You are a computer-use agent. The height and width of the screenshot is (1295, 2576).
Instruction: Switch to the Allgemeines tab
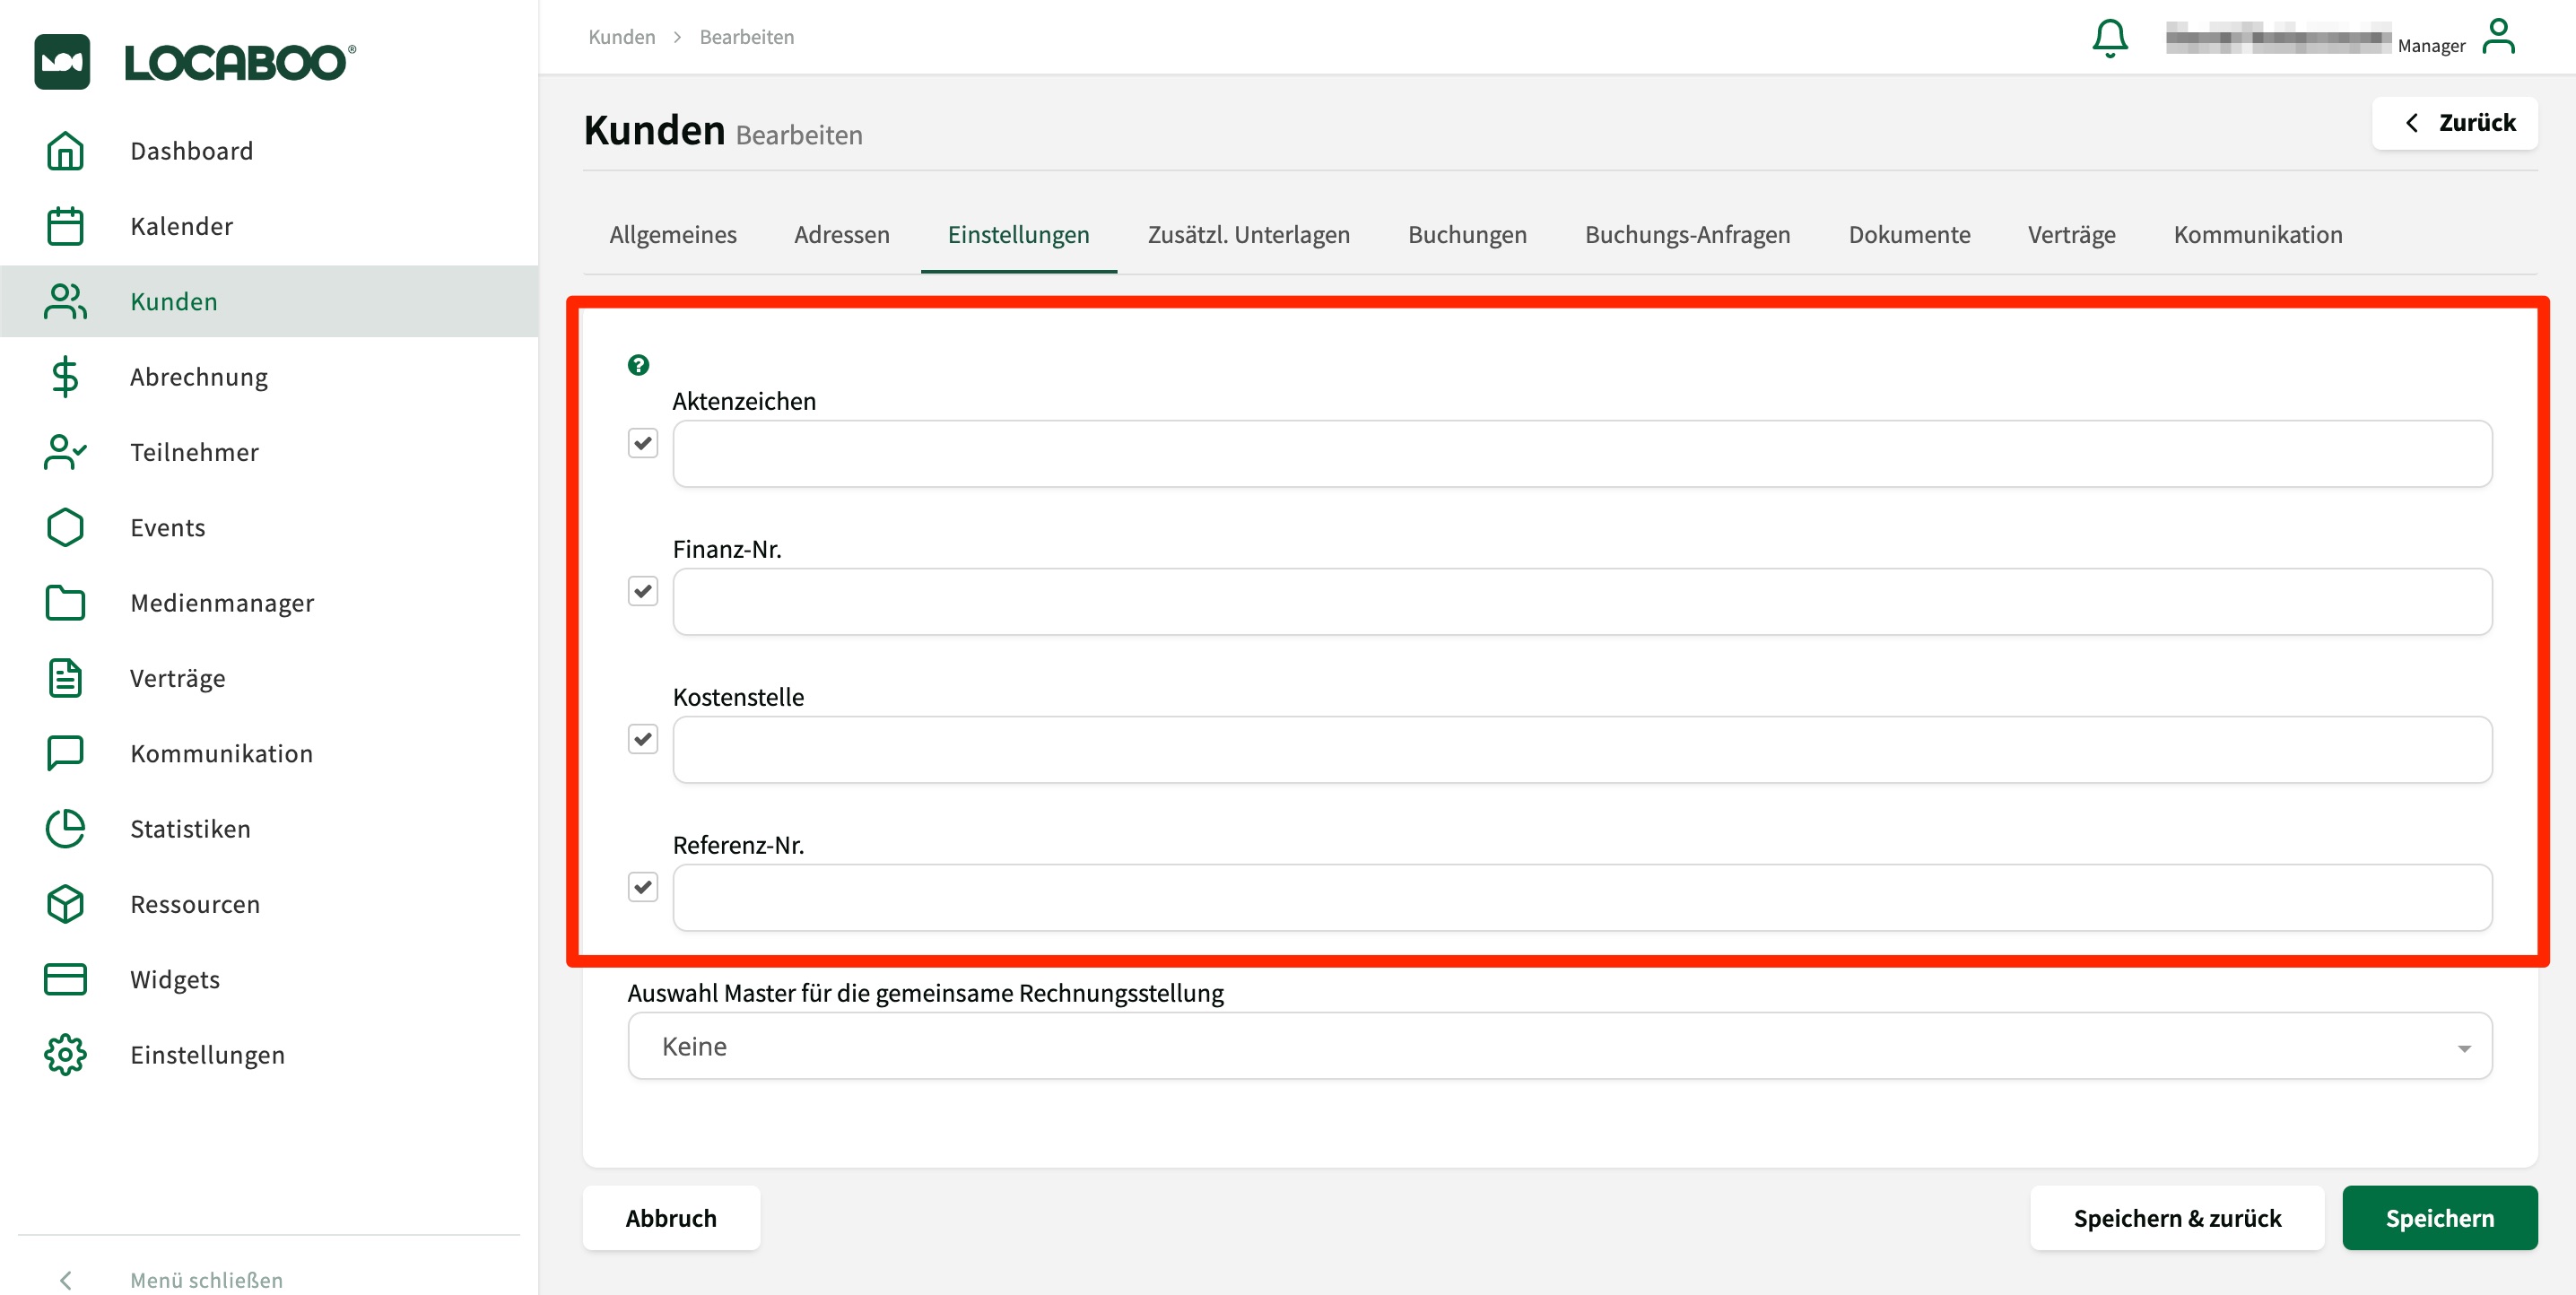673,234
